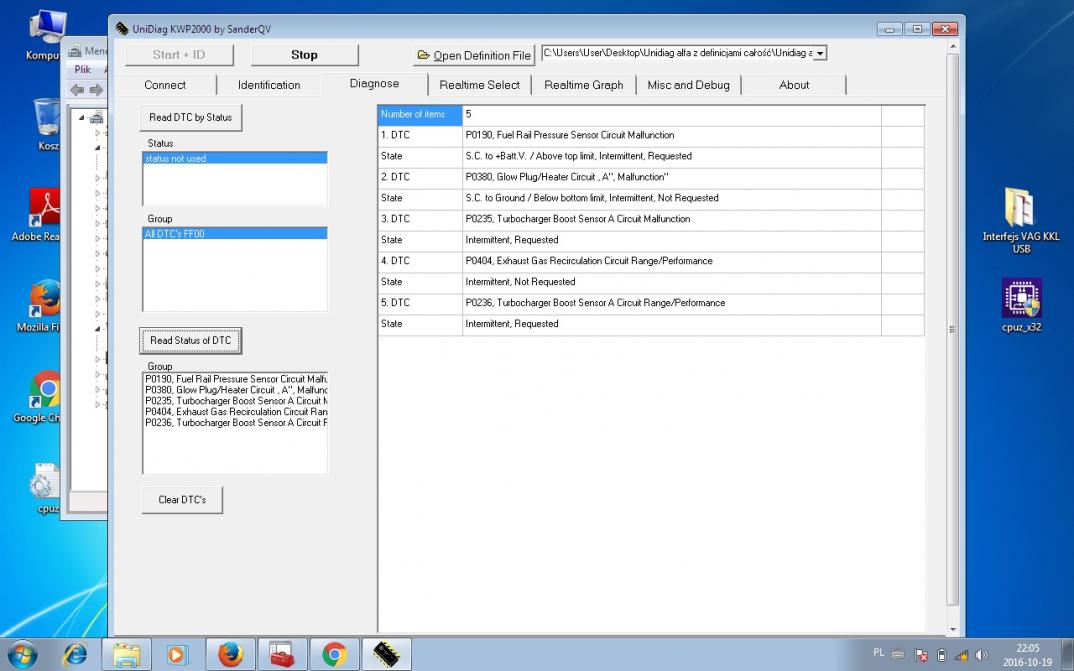Select the Interfejs VAG KKL USB folder
The width and height of the screenshot is (1074, 671).
pos(1021,220)
